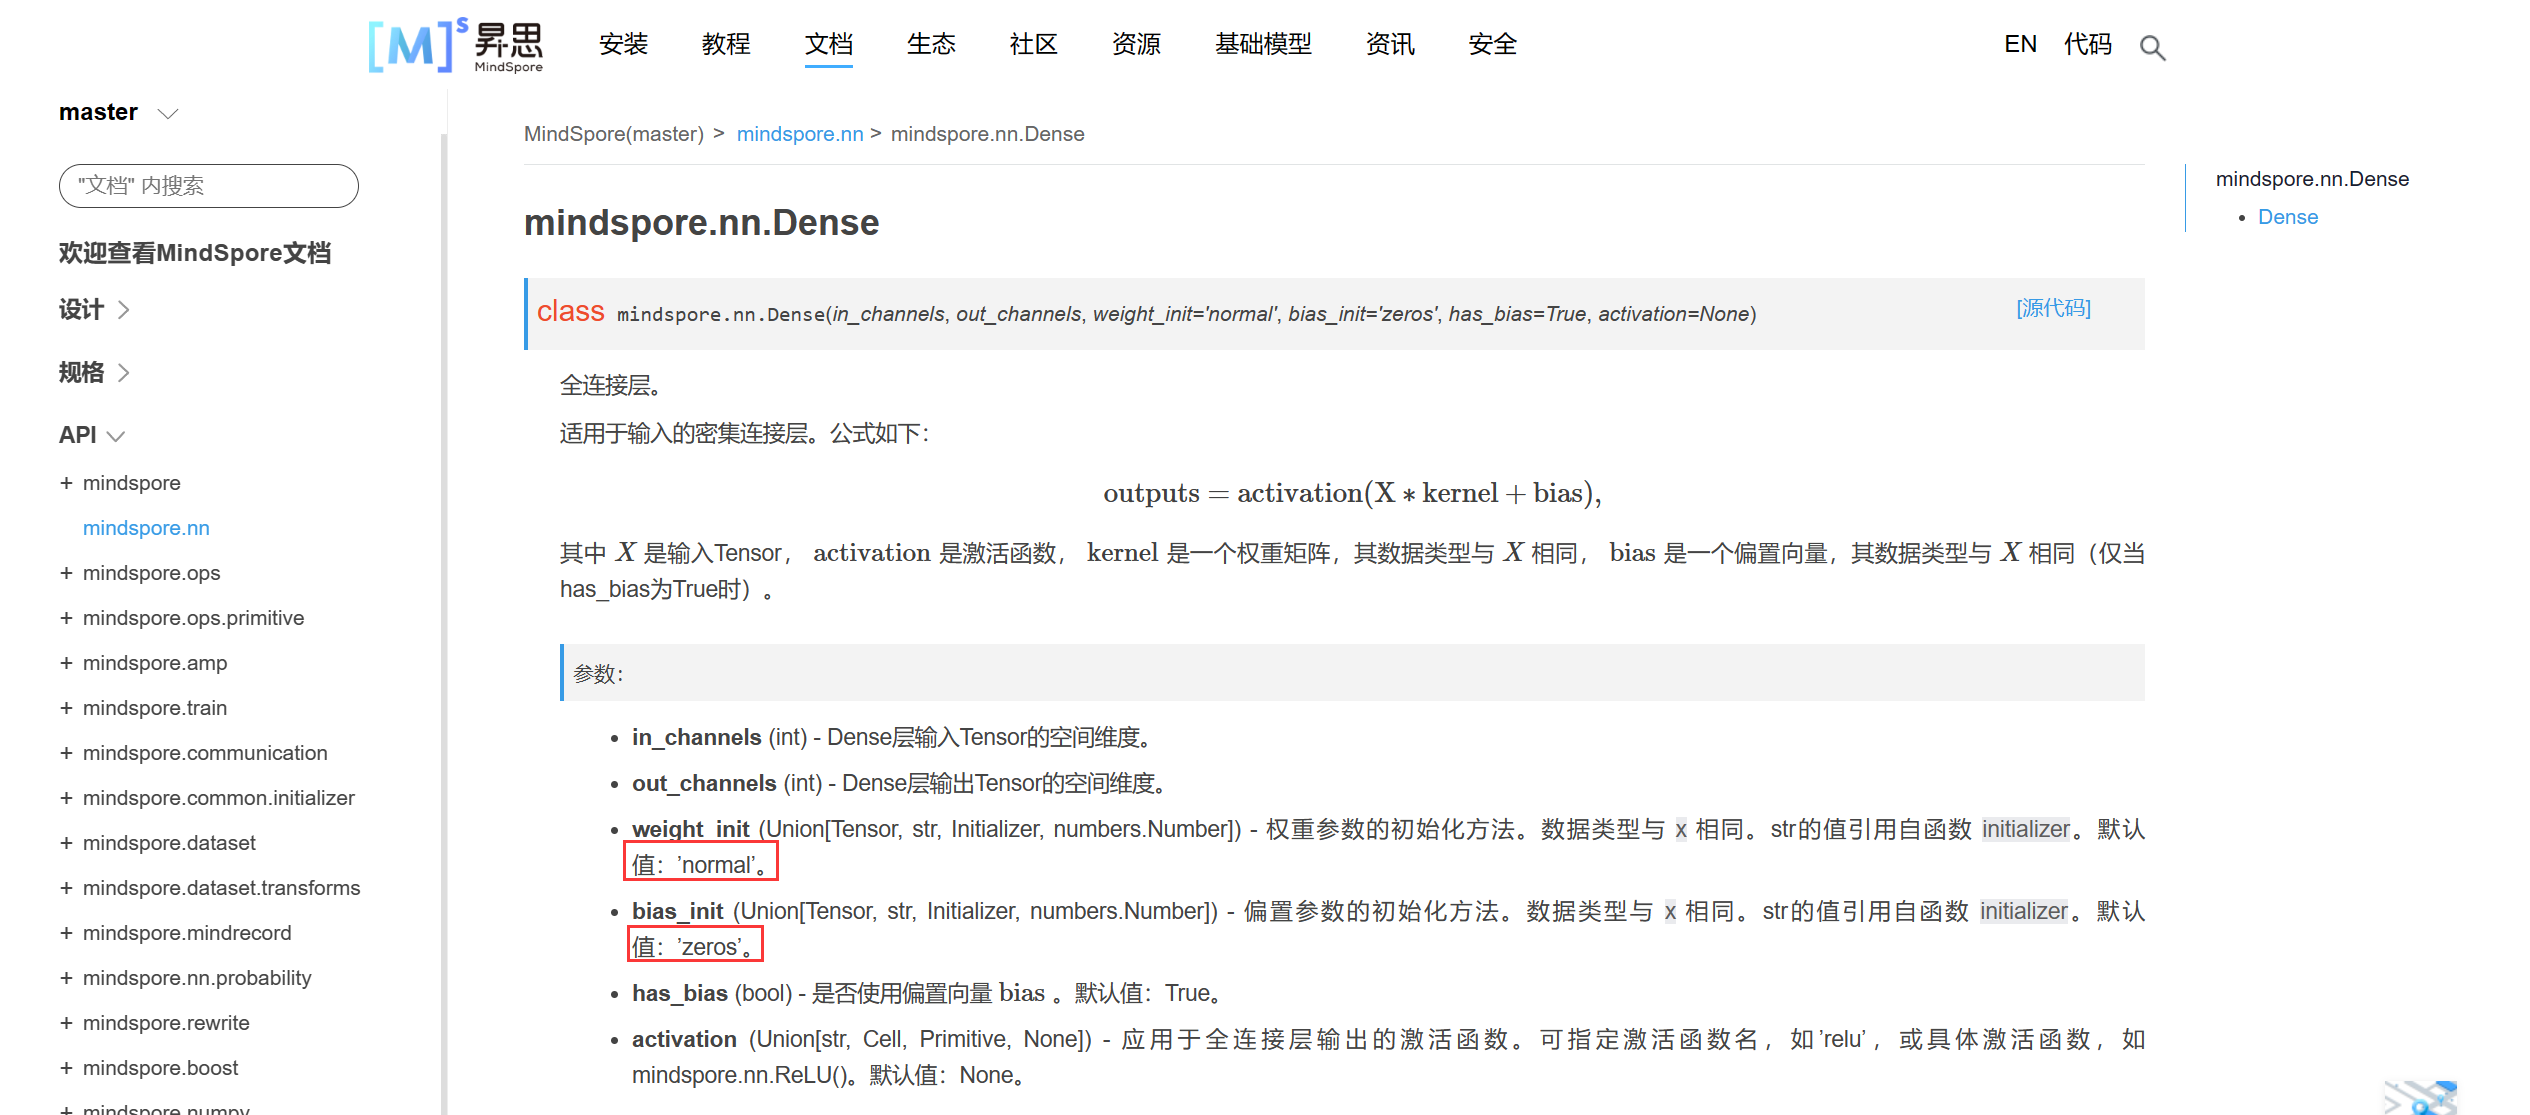Open the 基础模型 menu item

pyautogui.click(x=1263, y=44)
